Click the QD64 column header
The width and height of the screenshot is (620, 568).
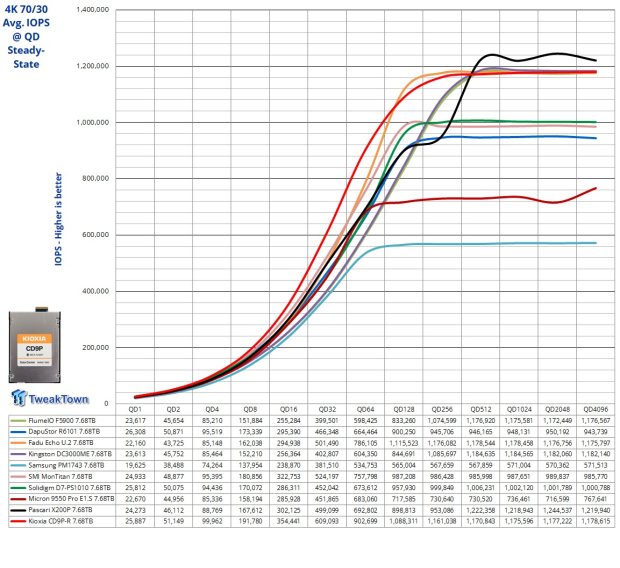[x=365, y=409]
